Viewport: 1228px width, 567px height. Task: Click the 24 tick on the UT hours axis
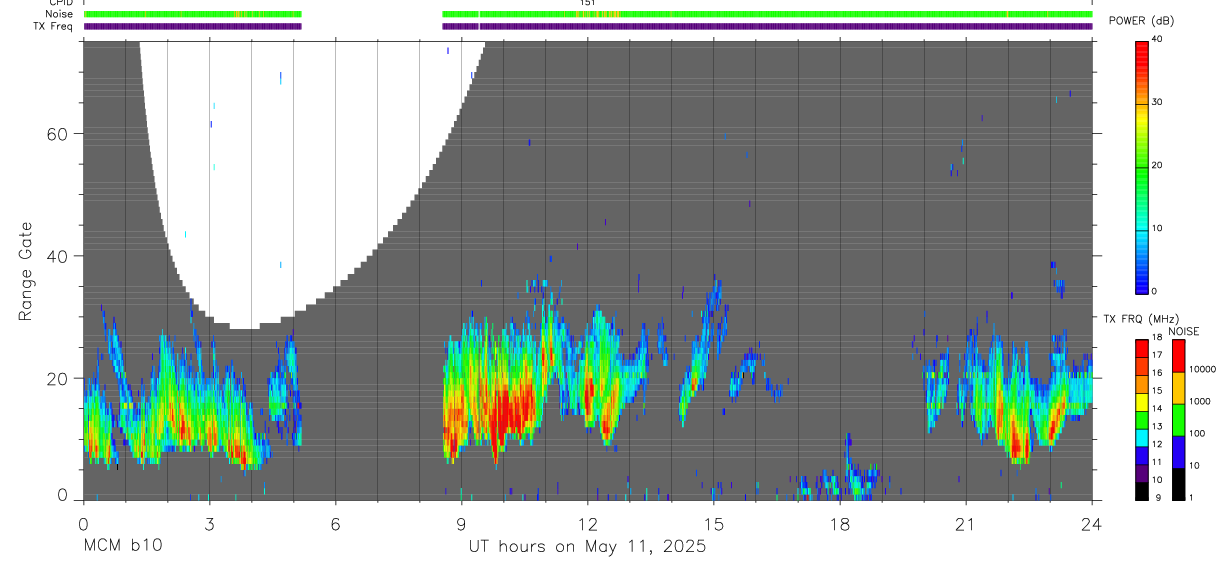(1091, 522)
